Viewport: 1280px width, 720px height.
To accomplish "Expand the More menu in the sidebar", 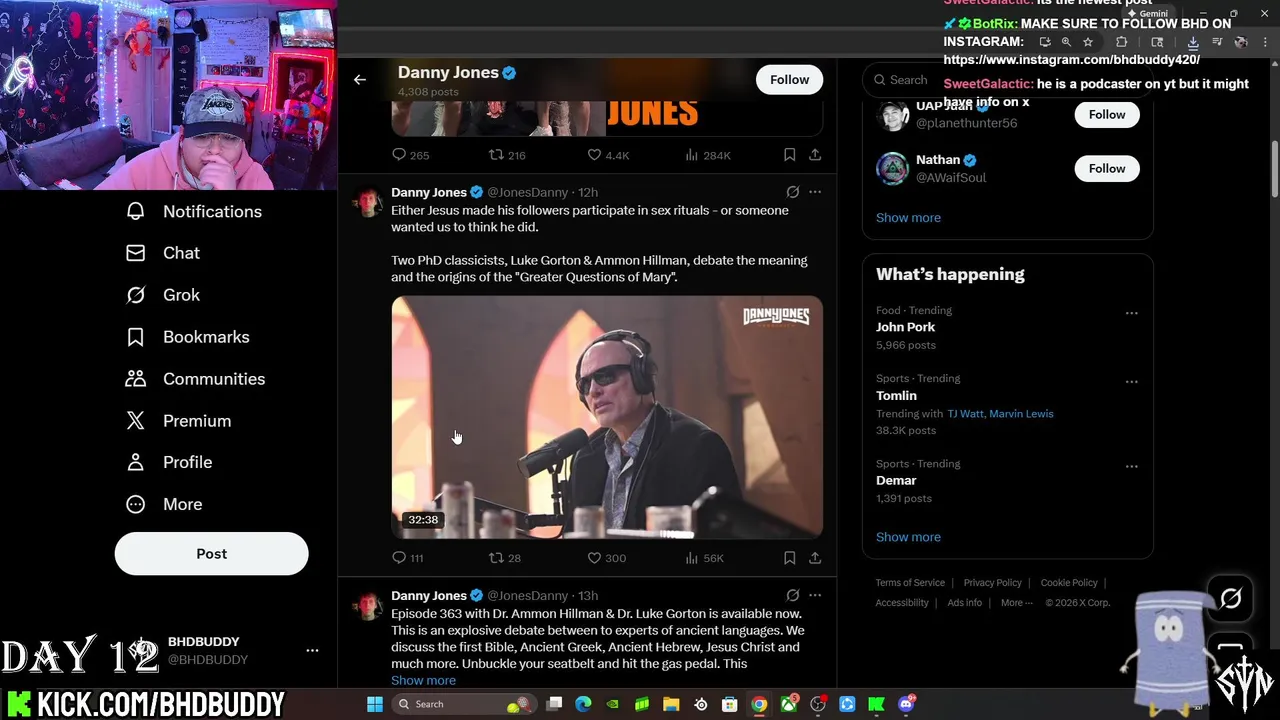I will (x=164, y=504).
